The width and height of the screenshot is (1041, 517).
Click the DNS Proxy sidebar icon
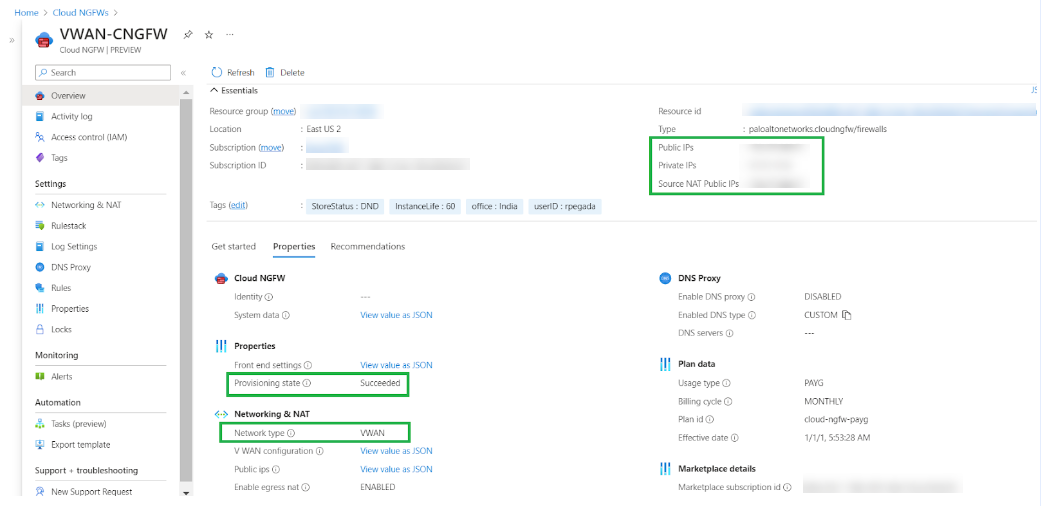39,267
